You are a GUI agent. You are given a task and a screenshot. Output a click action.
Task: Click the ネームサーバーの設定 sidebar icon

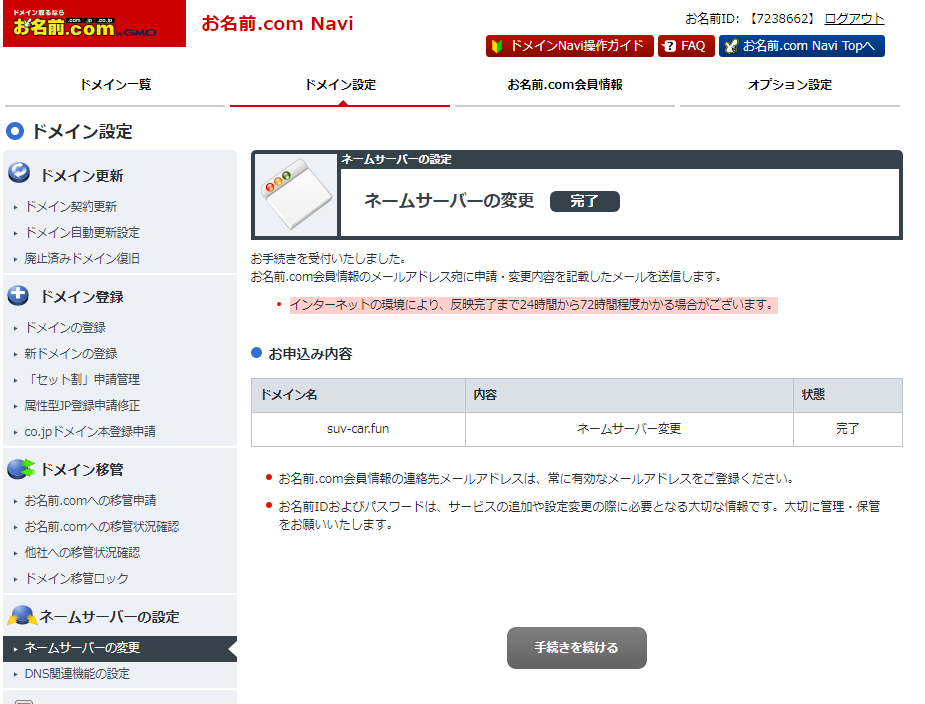[20, 616]
